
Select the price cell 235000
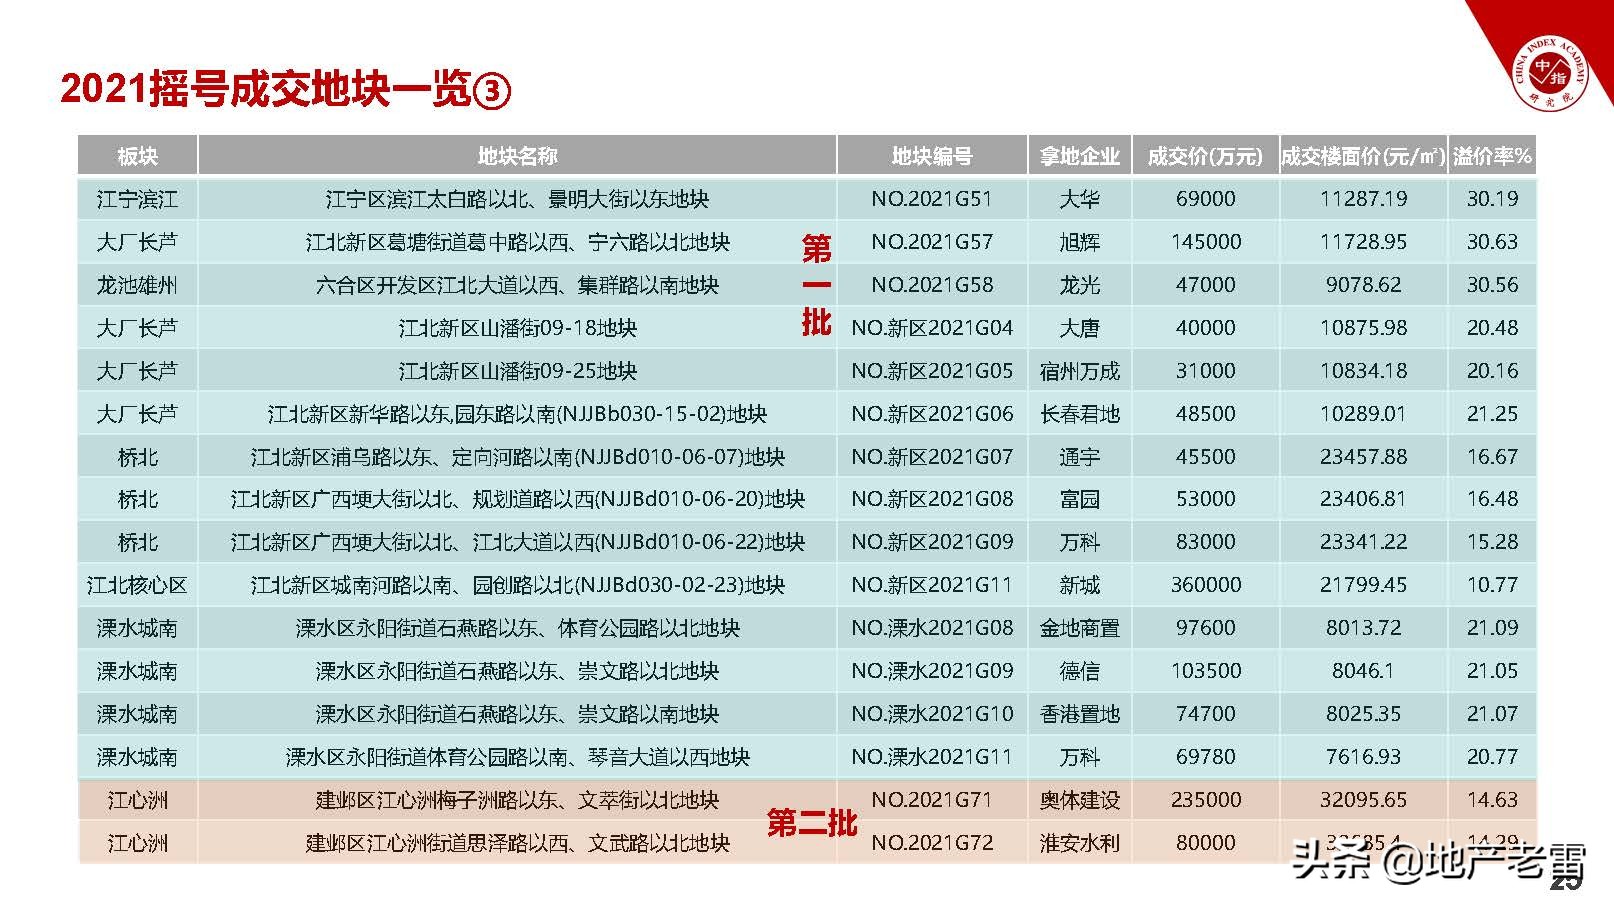coord(1205,800)
